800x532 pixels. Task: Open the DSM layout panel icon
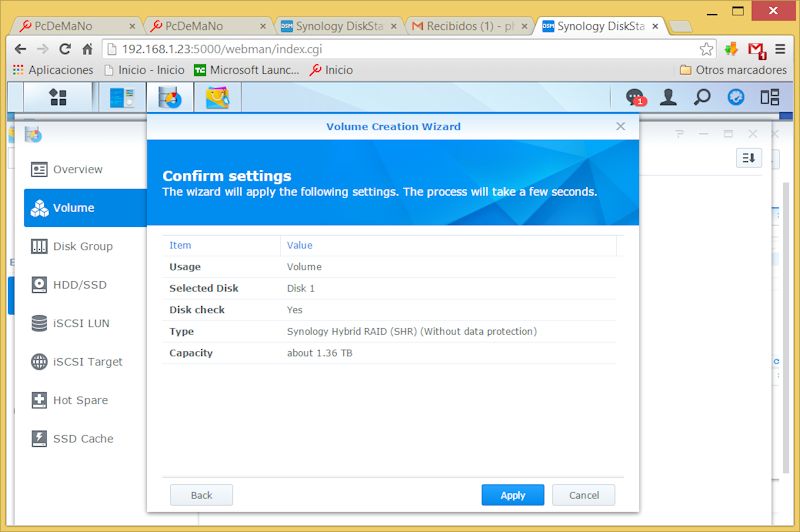[x=769, y=97]
